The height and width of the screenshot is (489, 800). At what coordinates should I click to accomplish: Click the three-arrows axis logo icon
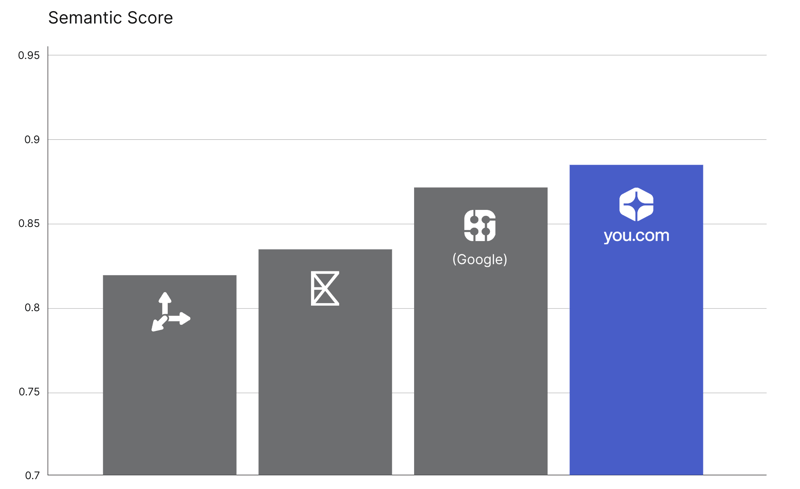[170, 312]
